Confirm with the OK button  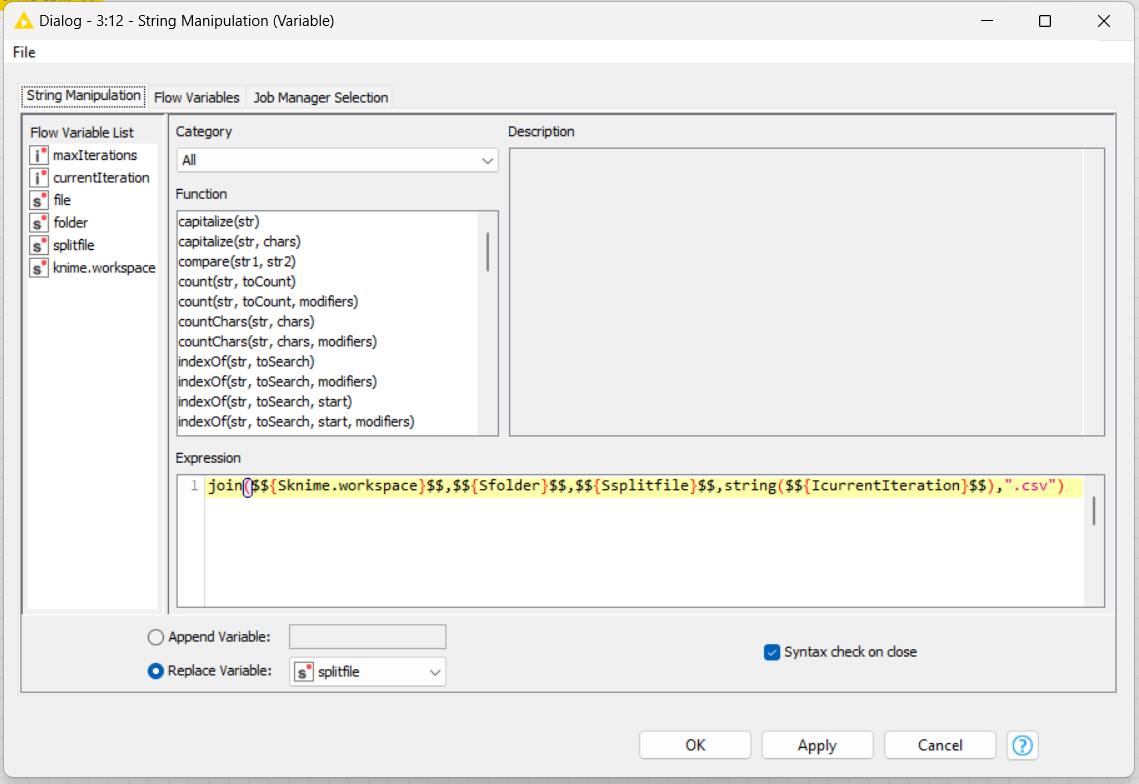[x=695, y=745]
